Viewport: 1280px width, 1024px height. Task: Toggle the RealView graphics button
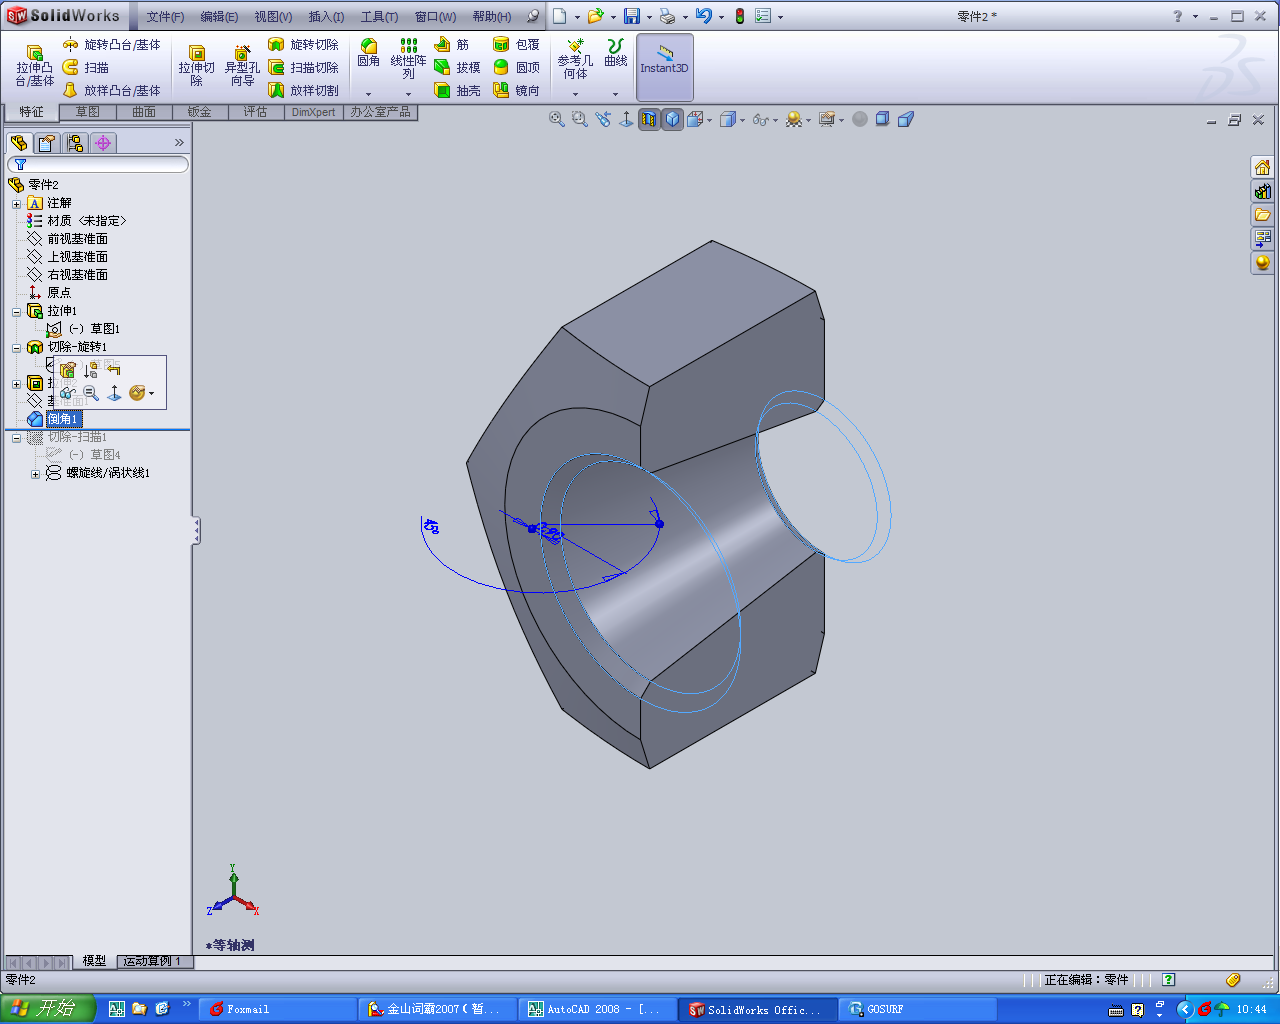click(860, 119)
